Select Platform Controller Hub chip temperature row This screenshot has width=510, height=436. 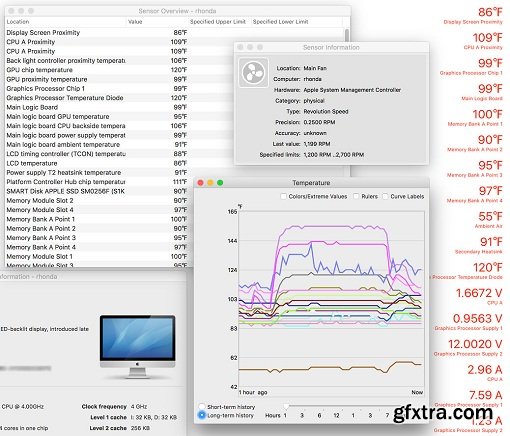click(x=100, y=182)
